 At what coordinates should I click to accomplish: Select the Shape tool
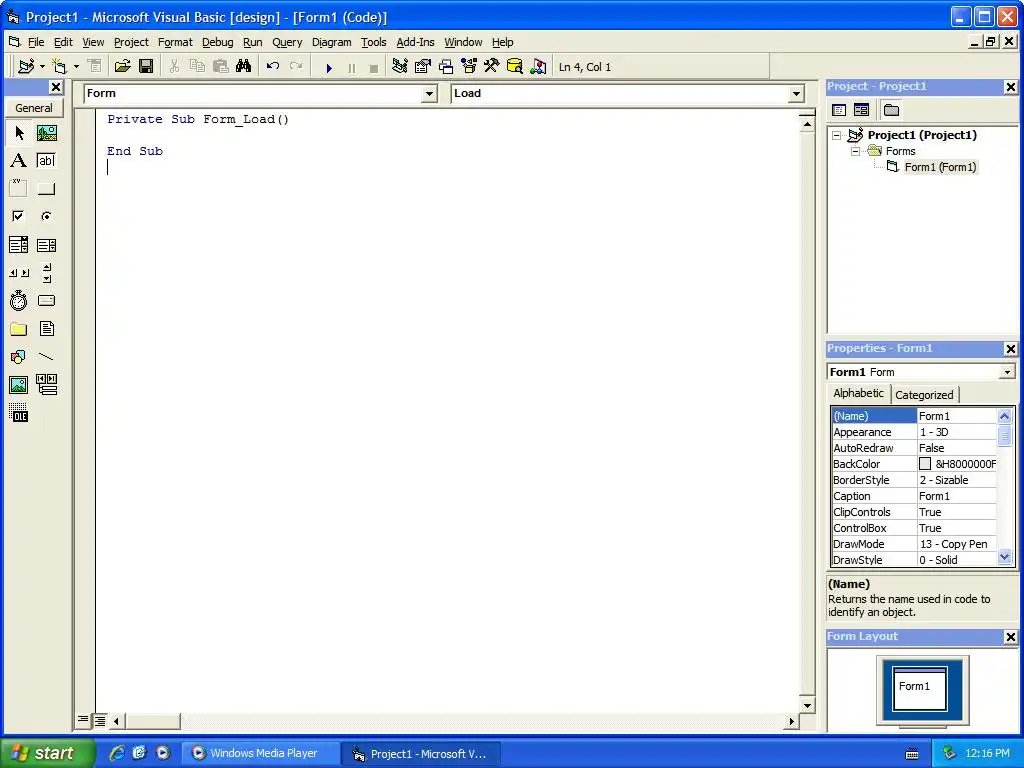(x=19, y=357)
